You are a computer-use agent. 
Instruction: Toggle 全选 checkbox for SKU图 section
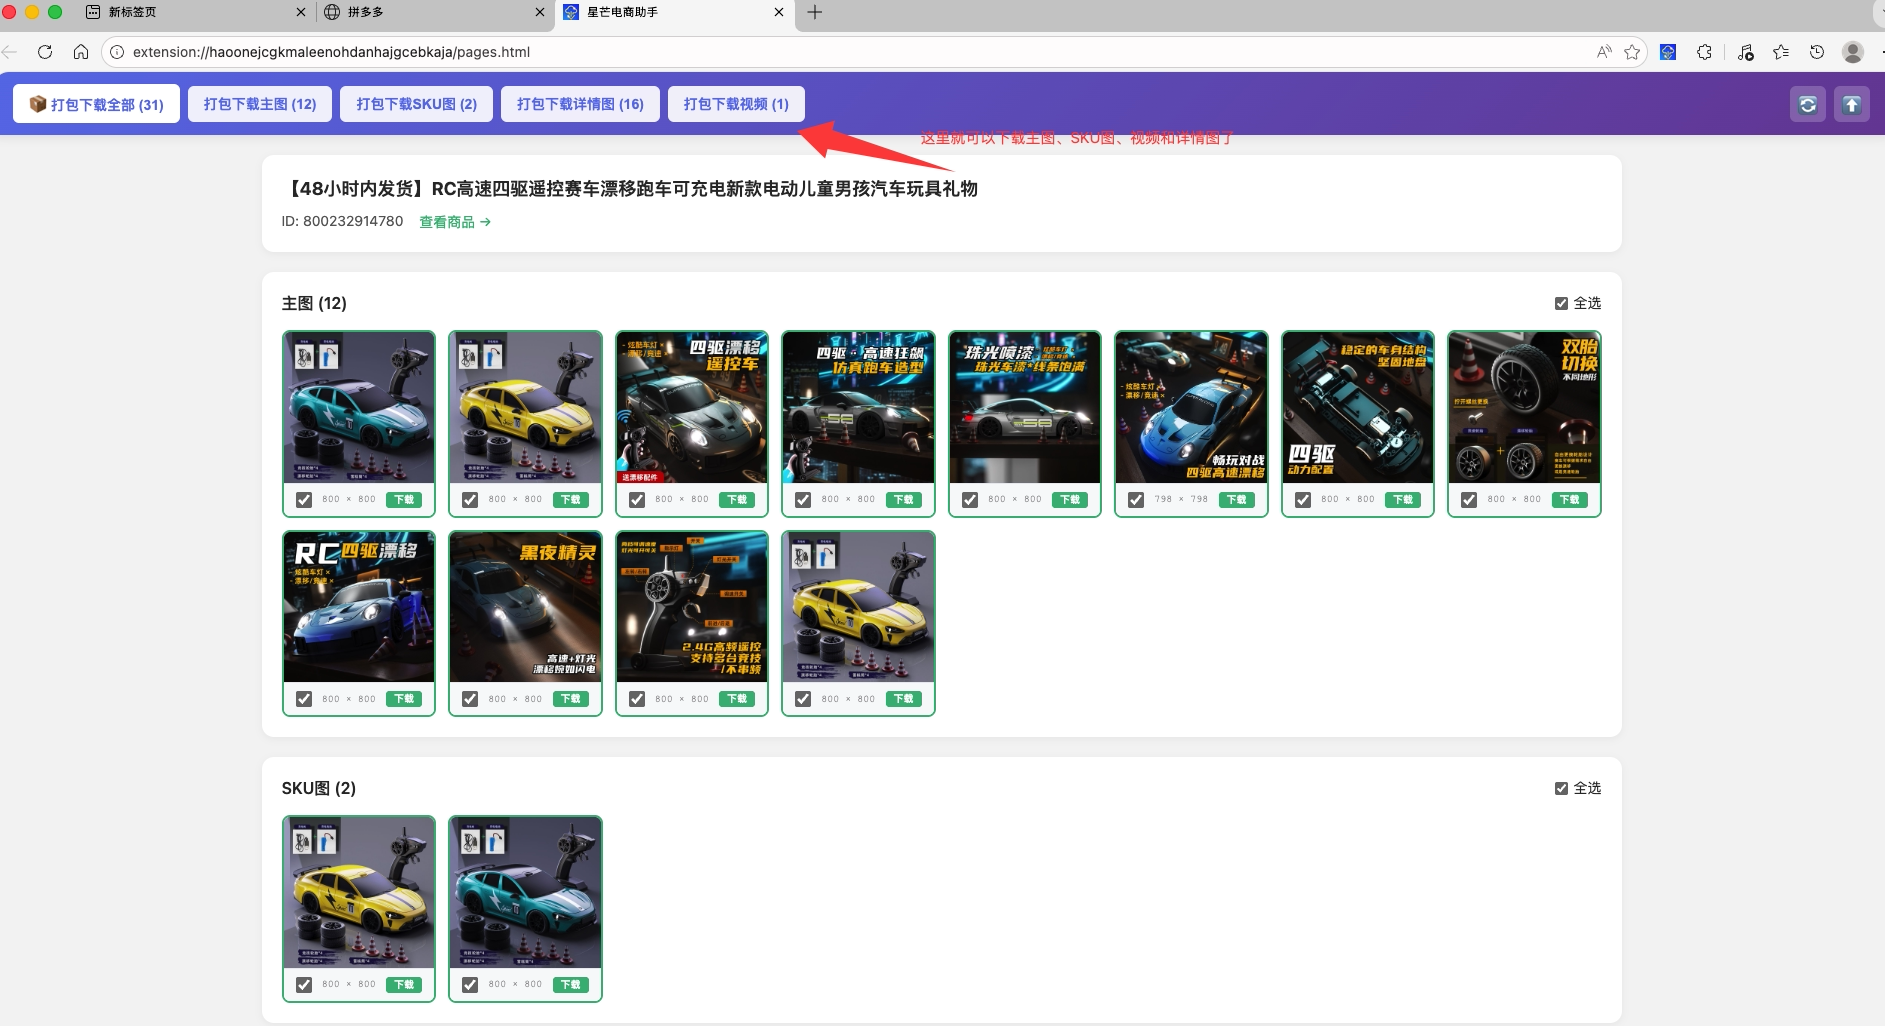click(1561, 788)
